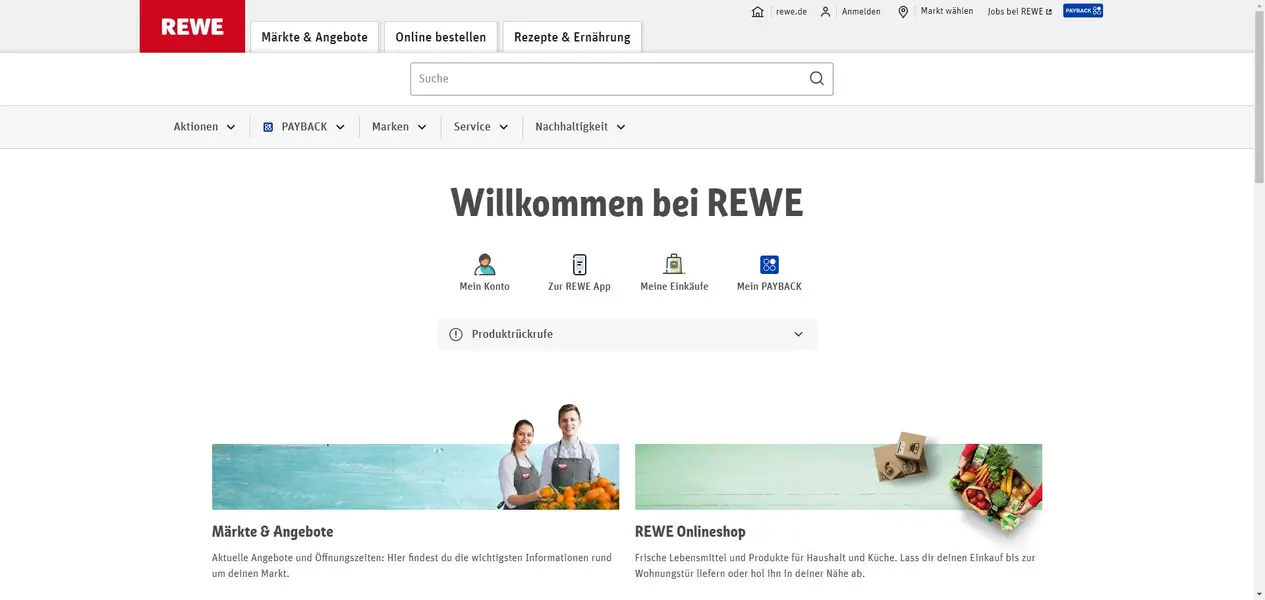
Task: Click the Zur REWE App label
Action: tap(579, 287)
